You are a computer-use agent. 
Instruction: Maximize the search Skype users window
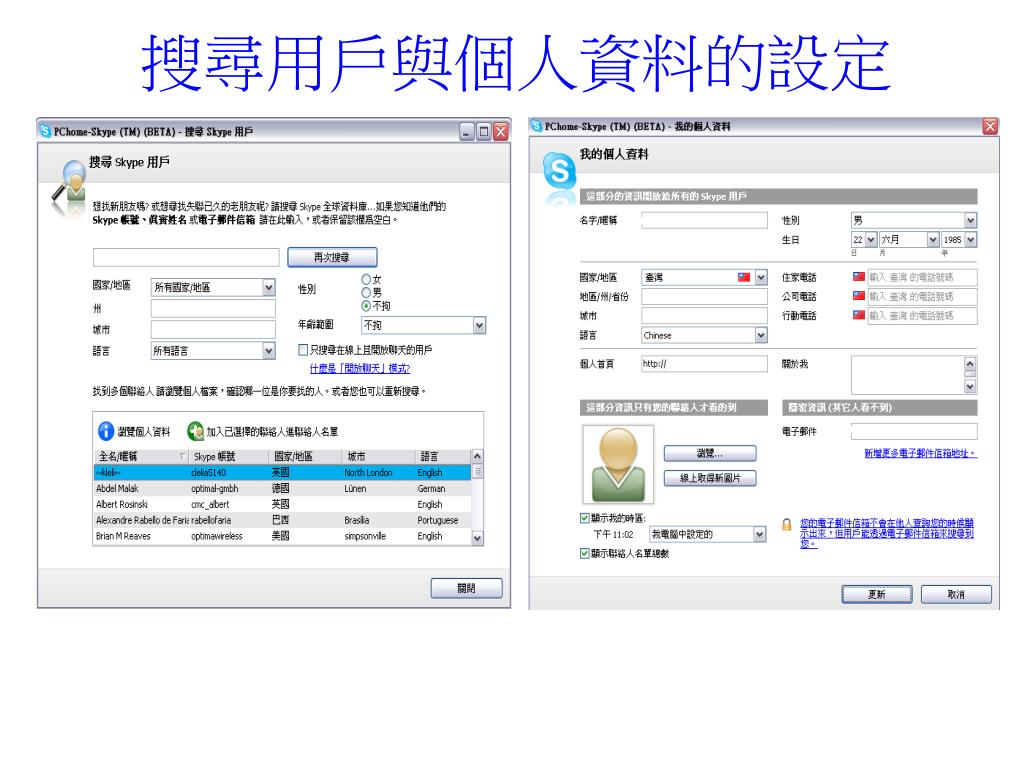483,132
